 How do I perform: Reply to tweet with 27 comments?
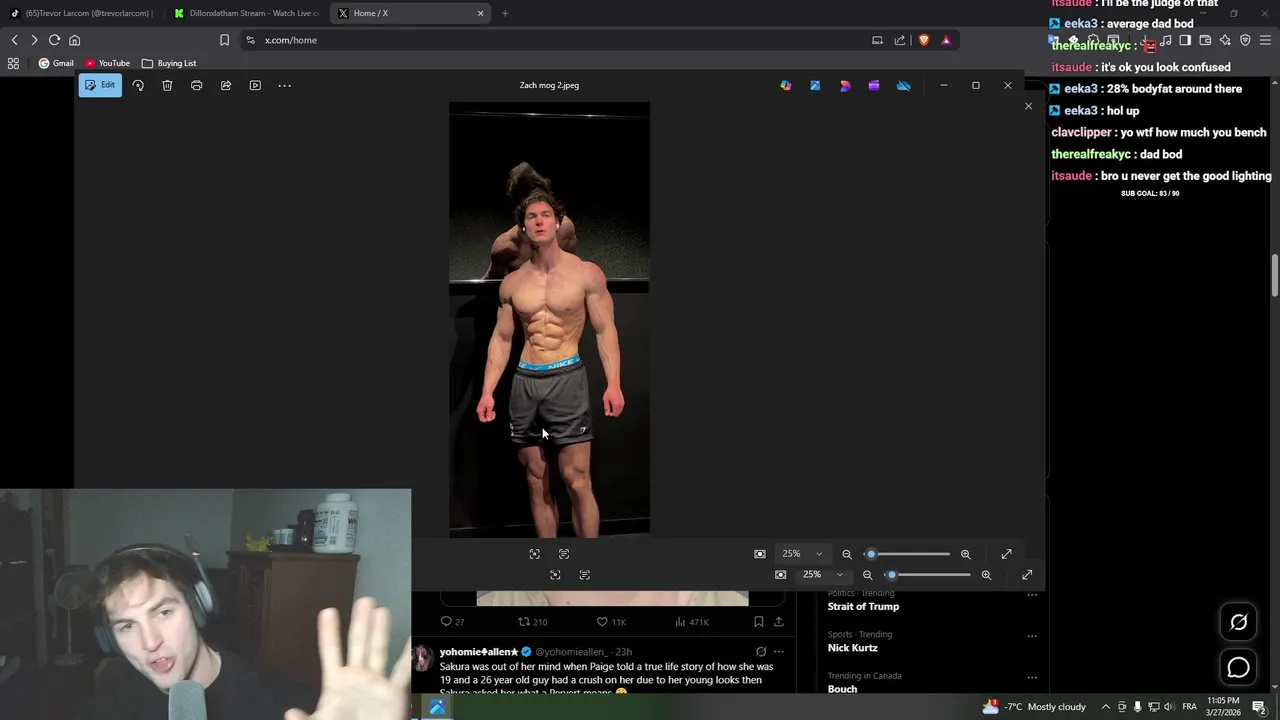click(453, 622)
